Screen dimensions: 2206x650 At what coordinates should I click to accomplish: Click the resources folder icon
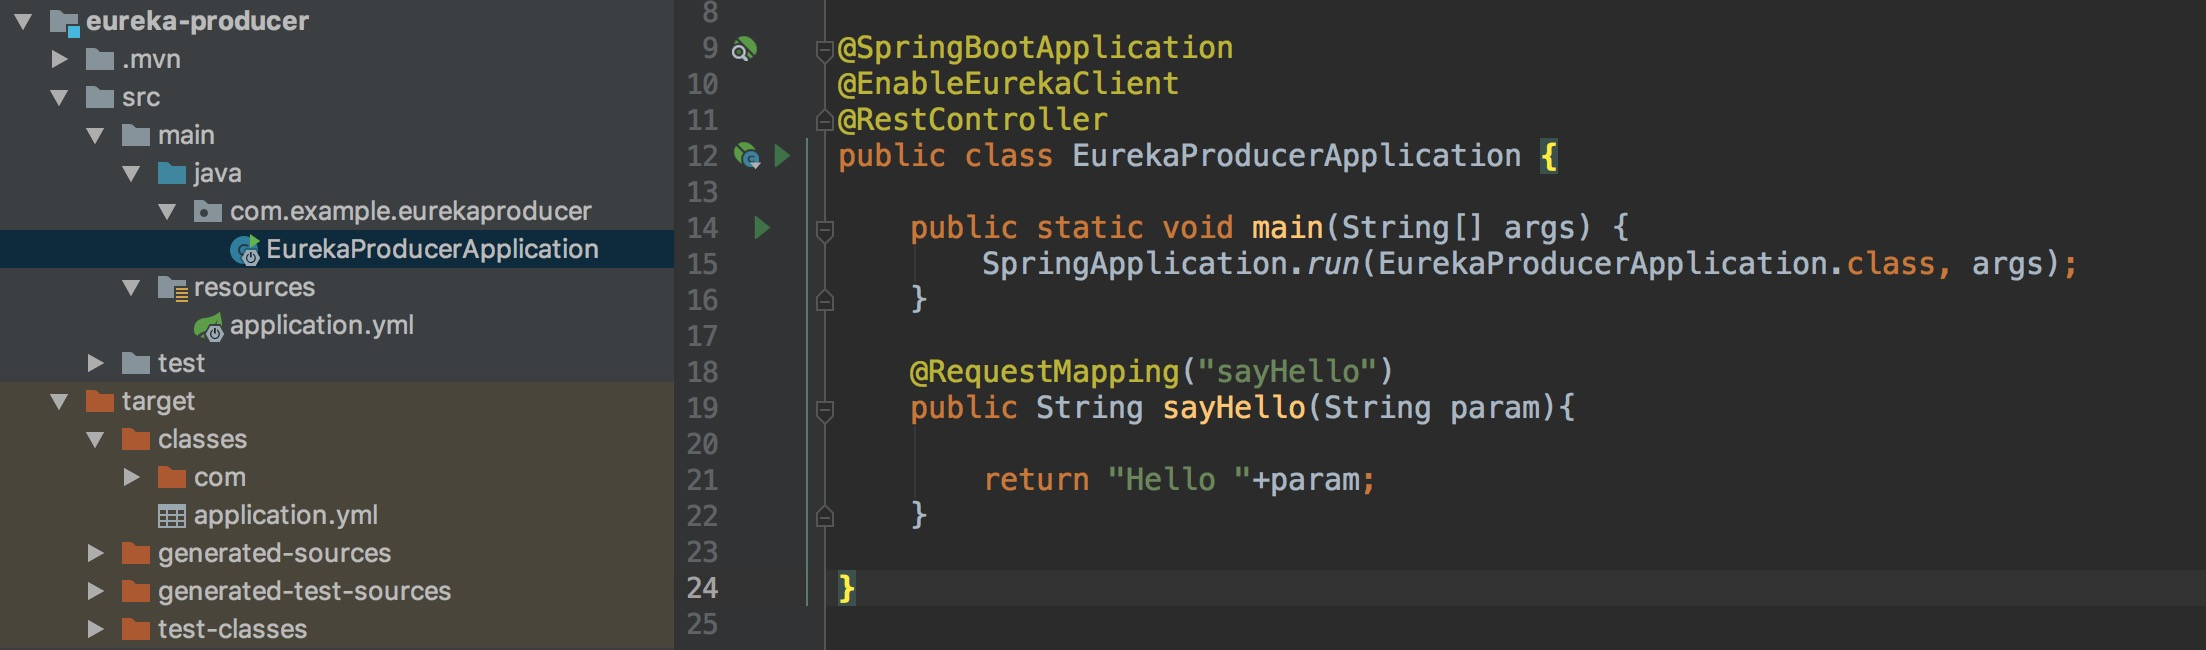173,288
